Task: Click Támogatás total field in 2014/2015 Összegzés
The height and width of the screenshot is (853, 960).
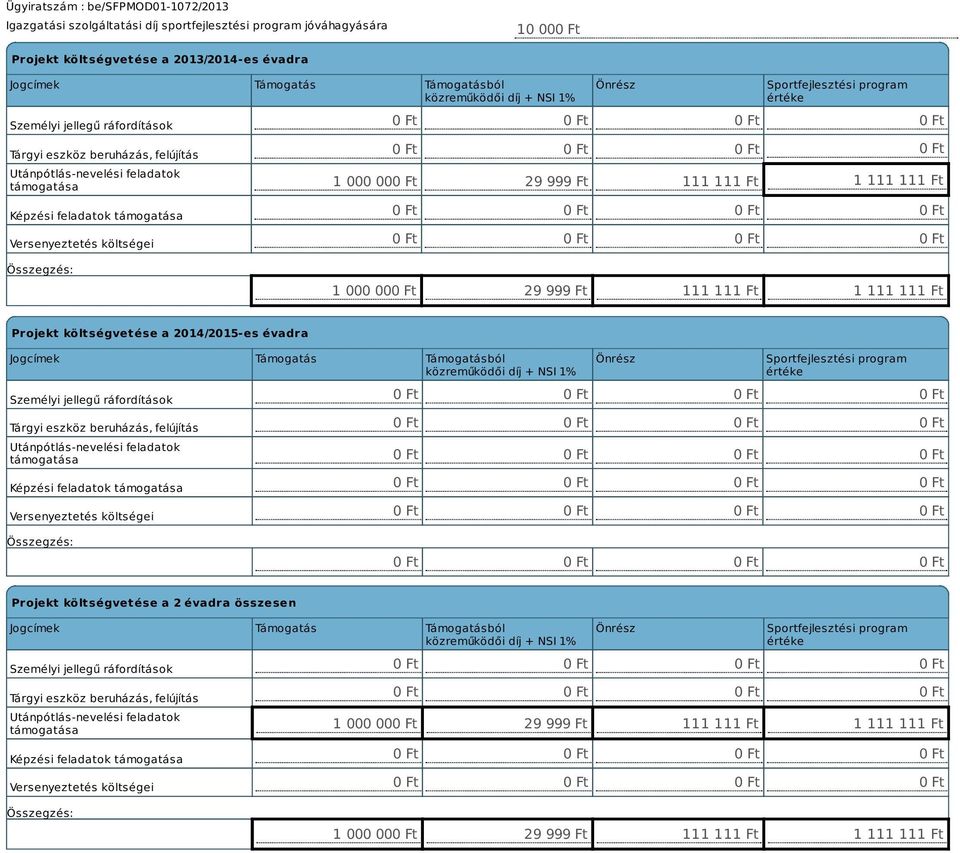Action: point(337,562)
